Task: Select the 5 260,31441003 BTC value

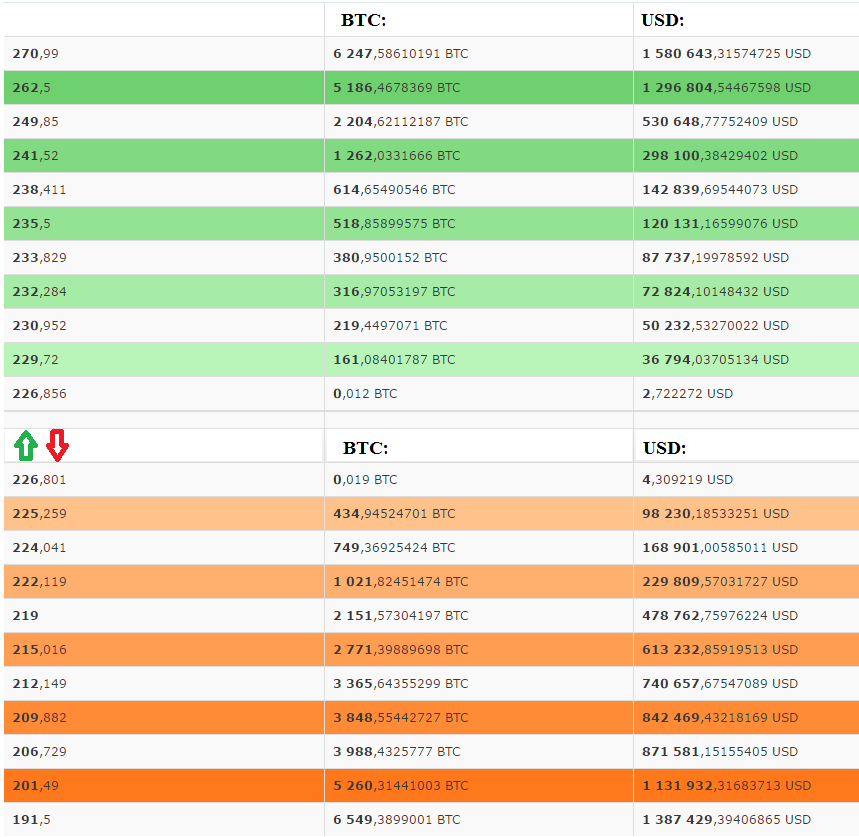Action: pyautogui.click(x=401, y=785)
